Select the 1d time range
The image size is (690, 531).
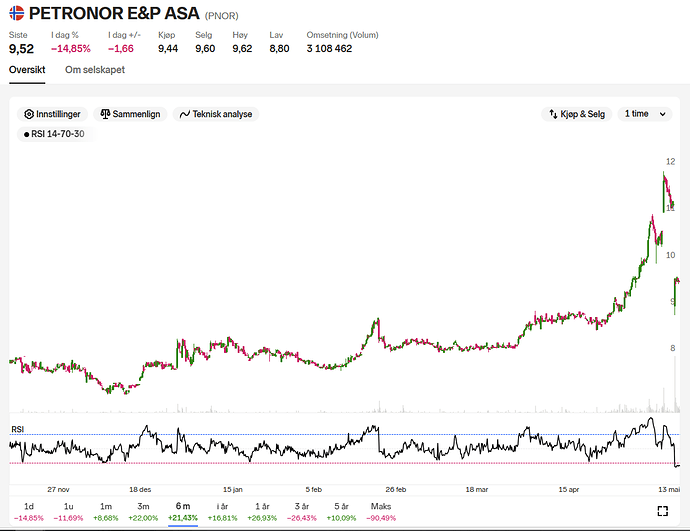(29, 512)
